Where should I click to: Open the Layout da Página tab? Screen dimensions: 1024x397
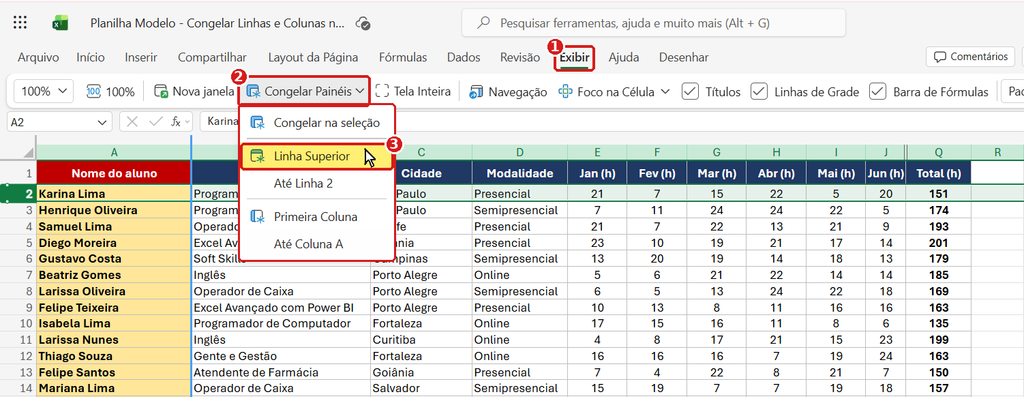[313, 57]
